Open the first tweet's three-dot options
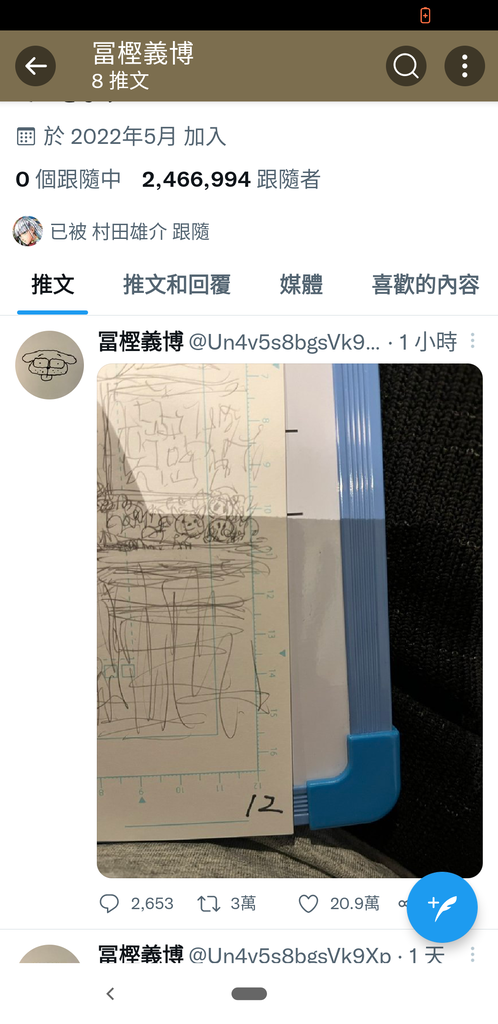This screenshot has height=1024, width=498. pos(473,340)
